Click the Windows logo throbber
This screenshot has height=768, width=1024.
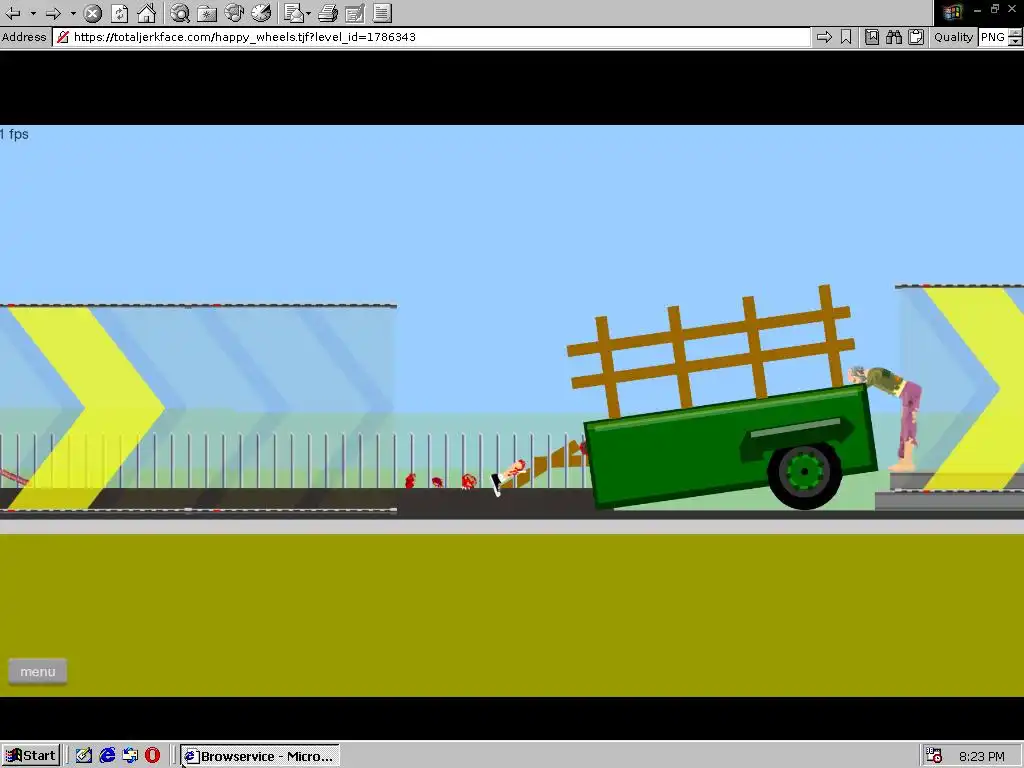[x=952, y=12]
